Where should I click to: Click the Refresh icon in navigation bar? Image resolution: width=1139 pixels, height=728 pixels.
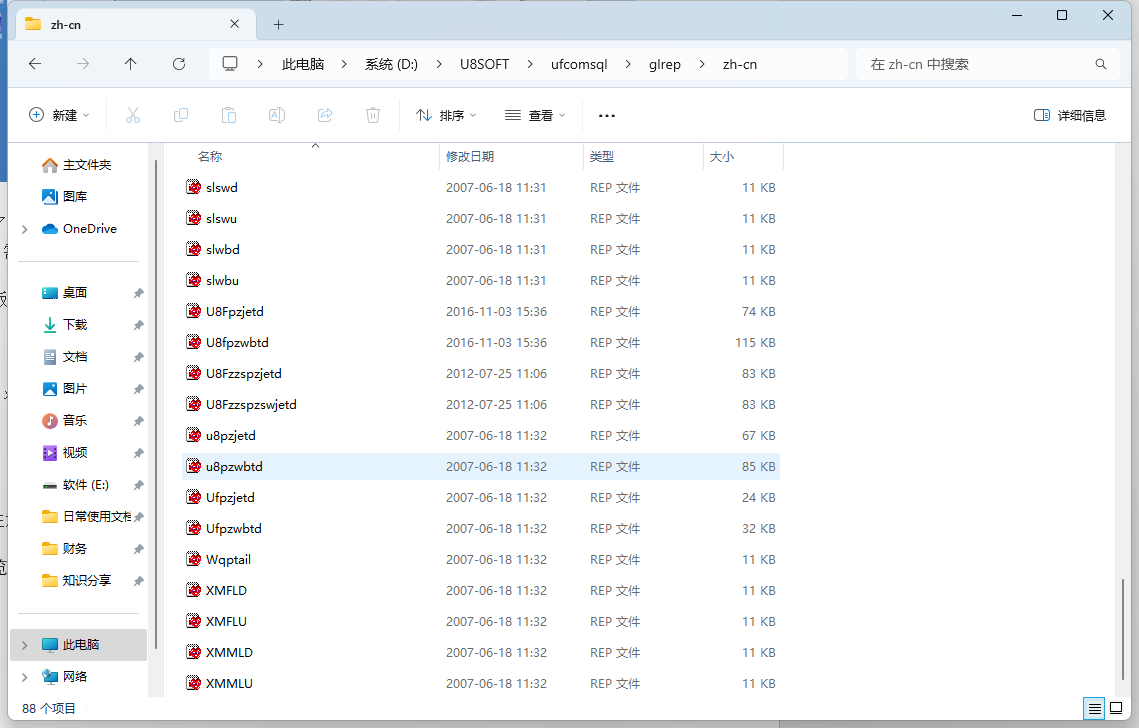pos(179,64)
